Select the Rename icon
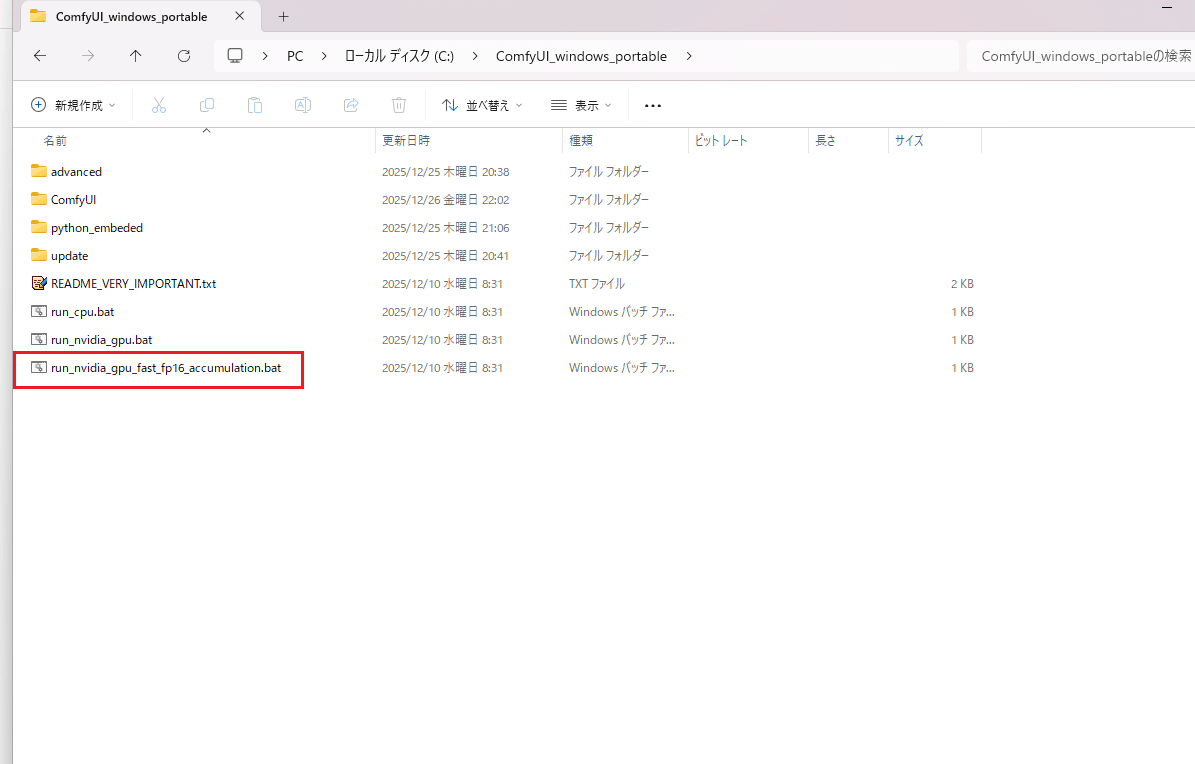 pos(302,104)
